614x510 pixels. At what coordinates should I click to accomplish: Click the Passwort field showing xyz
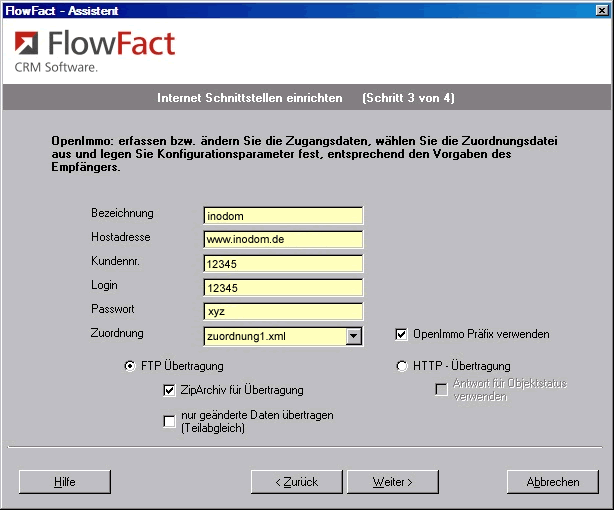point(282,311)
